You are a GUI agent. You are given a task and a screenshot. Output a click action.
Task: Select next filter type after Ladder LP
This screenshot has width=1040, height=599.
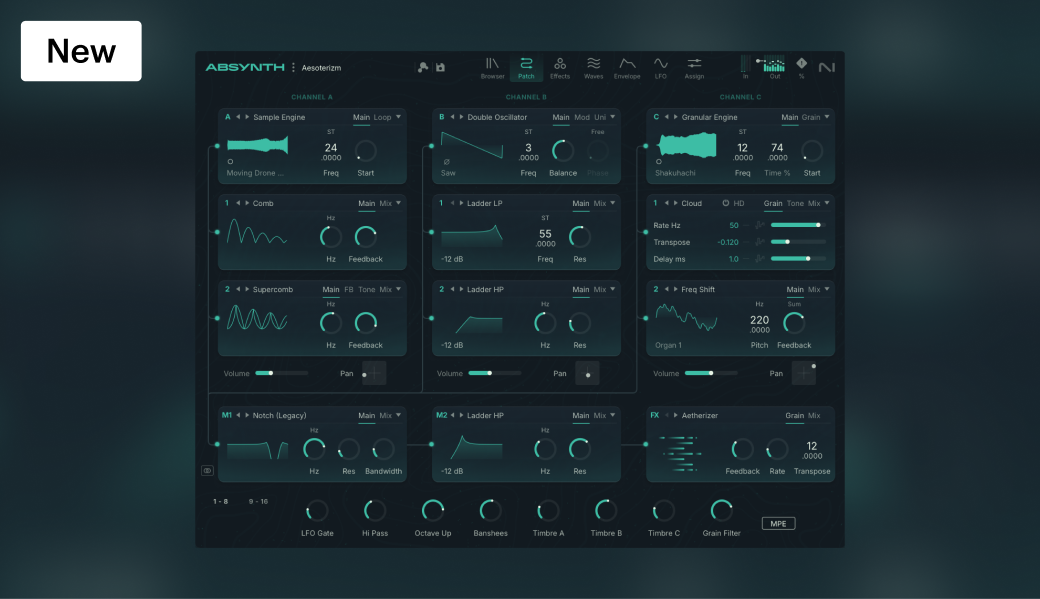click(x=462, y=203)
